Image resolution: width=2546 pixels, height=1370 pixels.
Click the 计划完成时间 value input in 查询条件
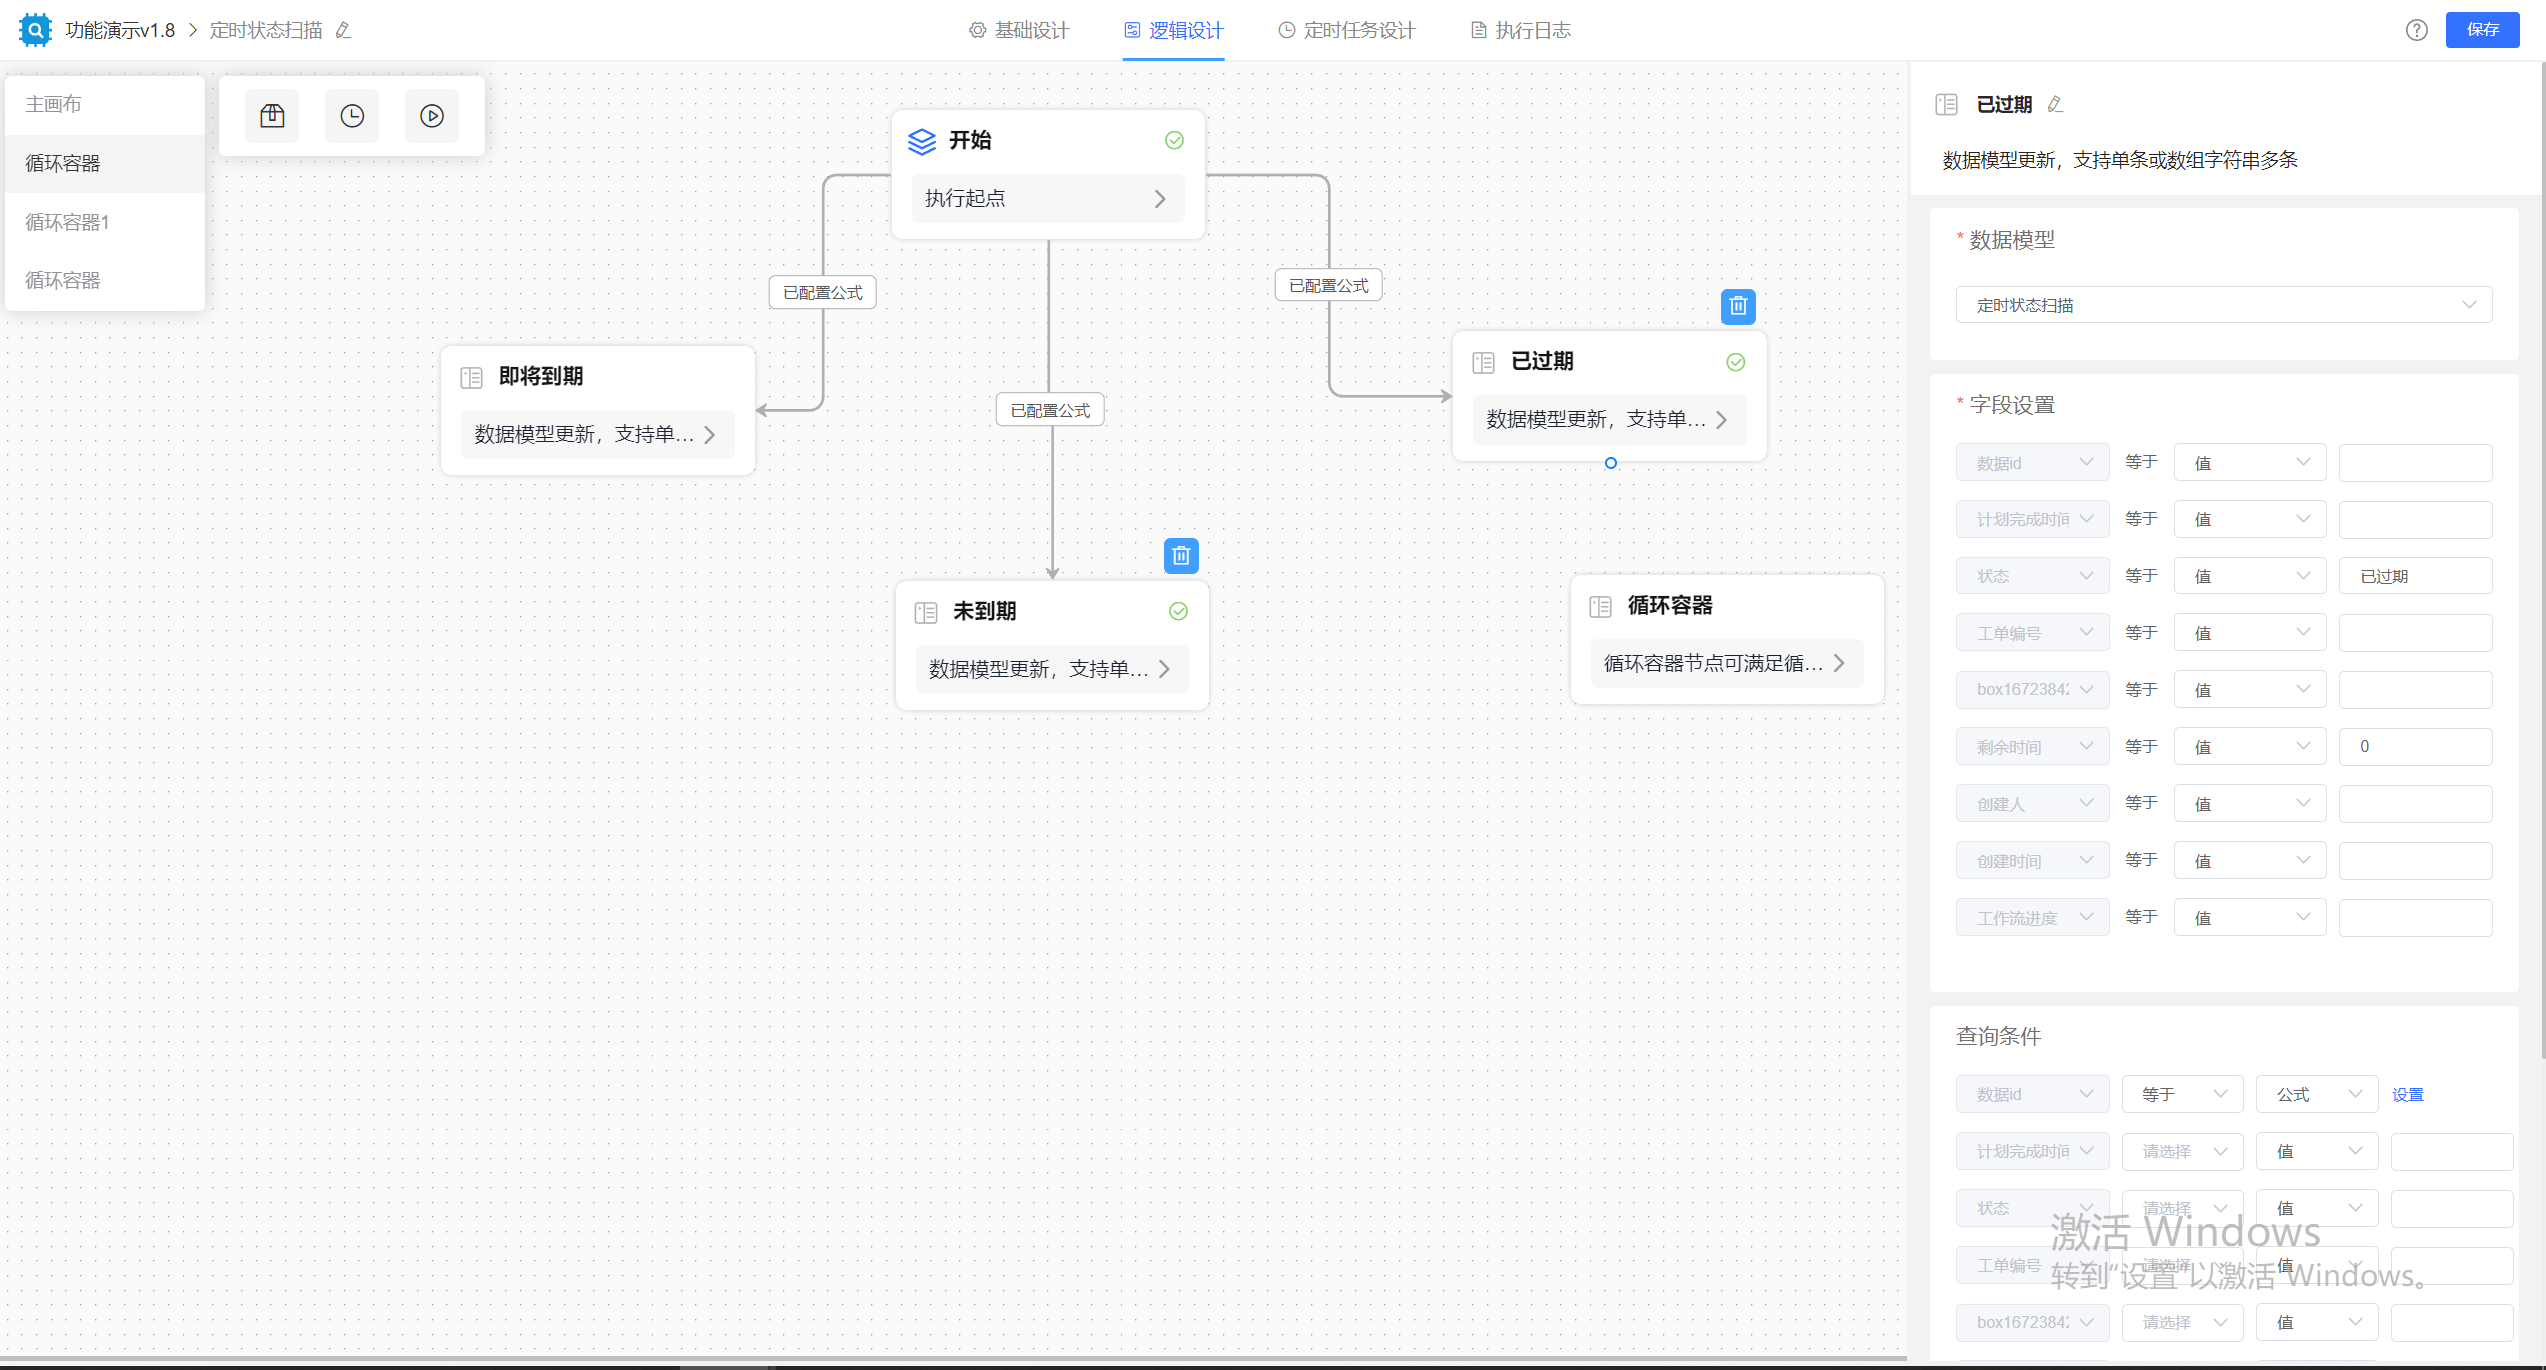click(x=2451, y=1151)
